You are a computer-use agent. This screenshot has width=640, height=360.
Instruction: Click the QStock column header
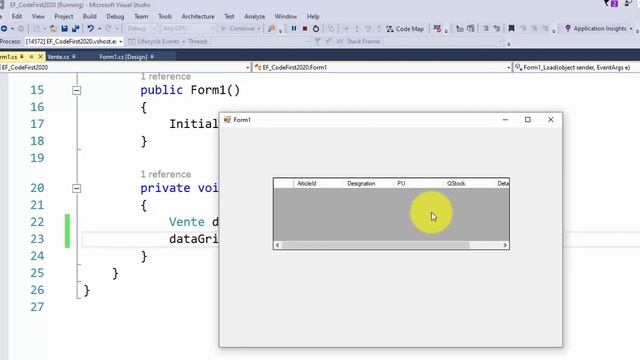(469, 184)
